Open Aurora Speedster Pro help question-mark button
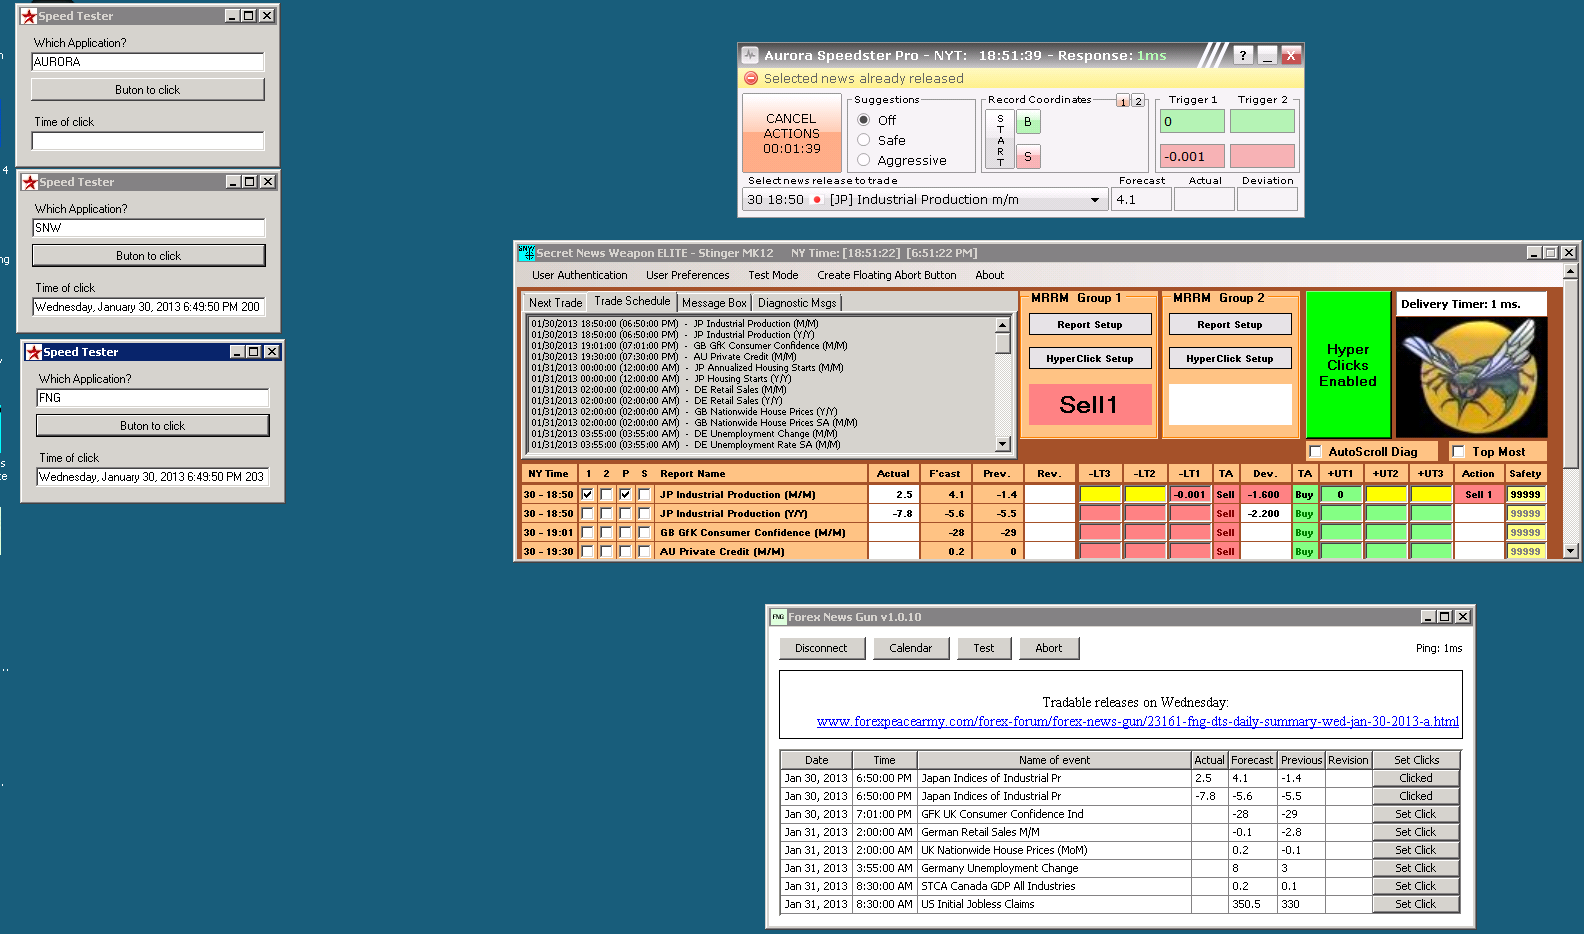 (1242, 55)
